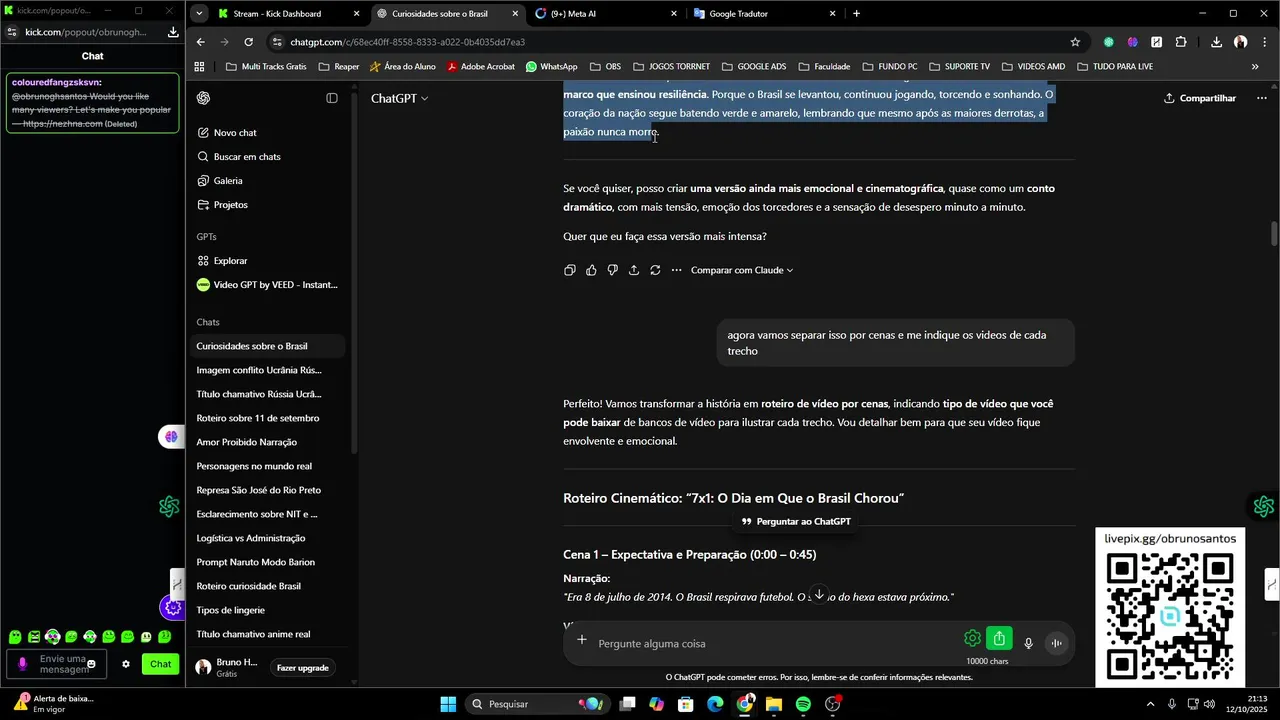Screen dimensions: 1280x720
Task: Regenerate the response with retry icon
Action: click(655, 270)
